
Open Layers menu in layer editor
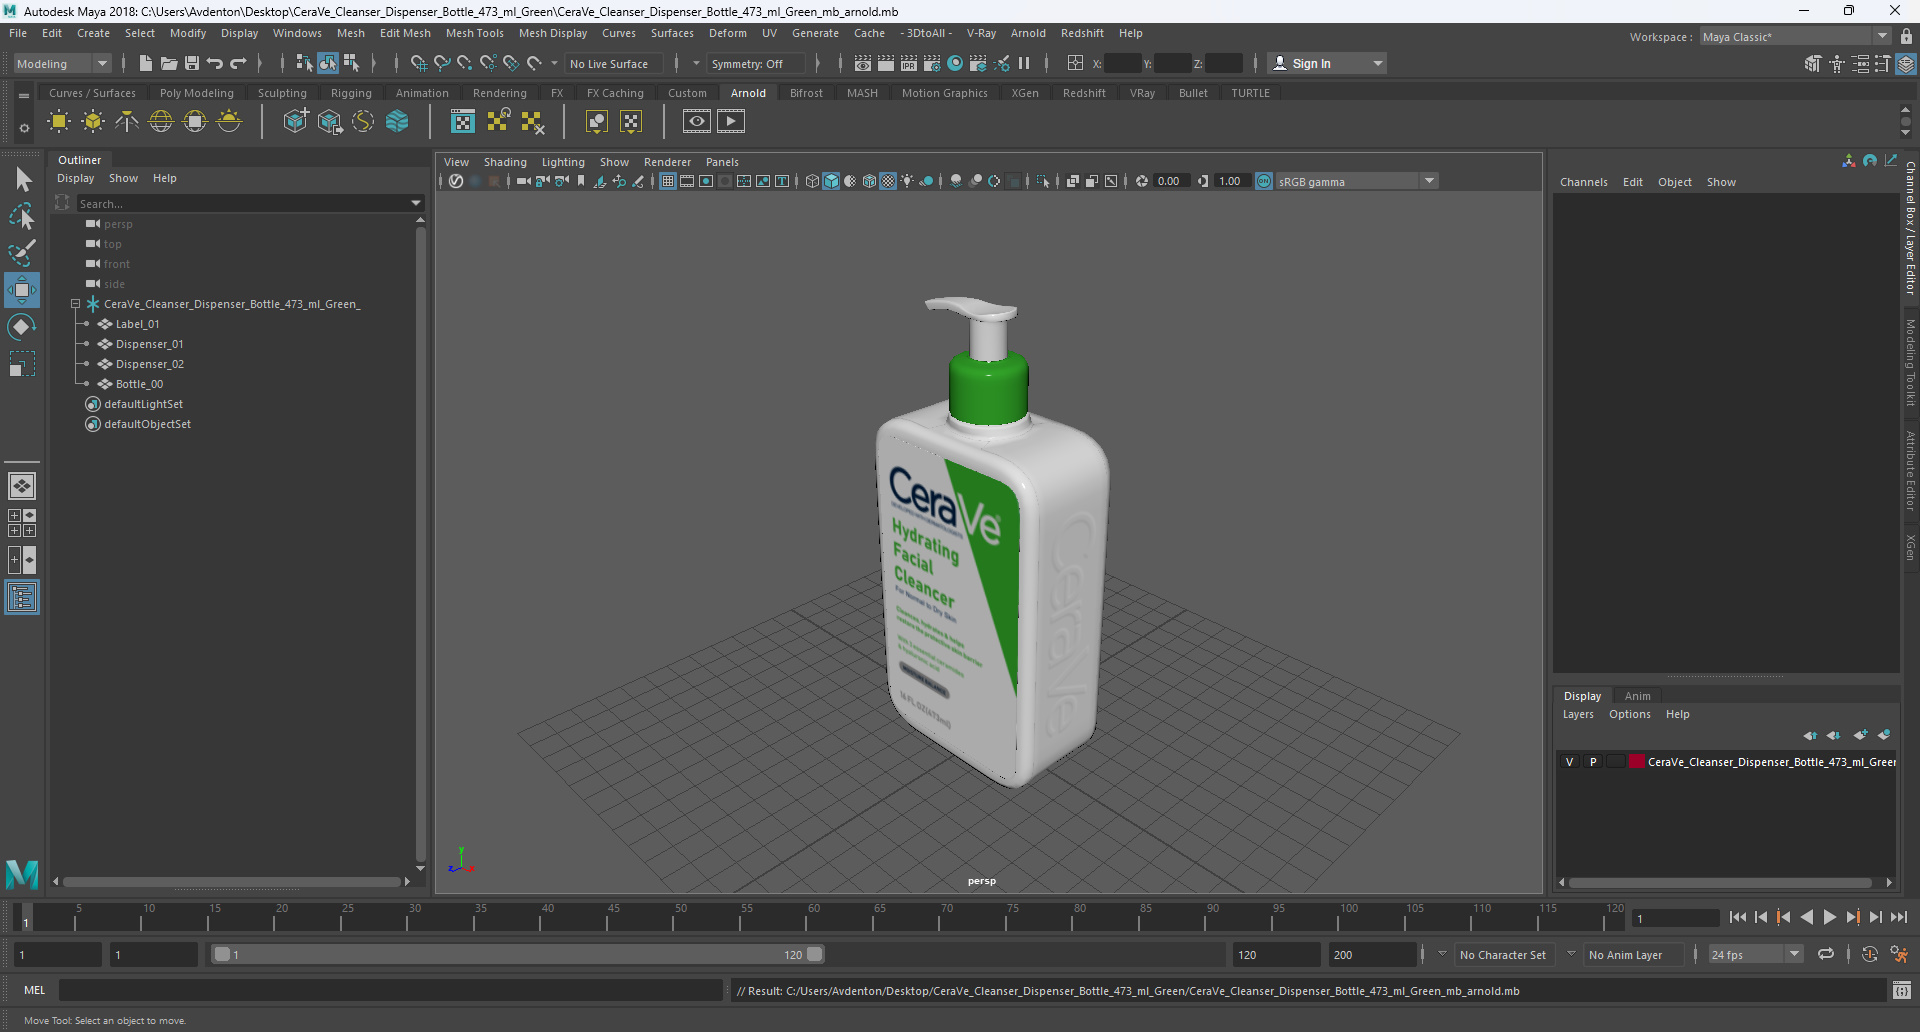pyautogui.click(x=1578, y=714)
